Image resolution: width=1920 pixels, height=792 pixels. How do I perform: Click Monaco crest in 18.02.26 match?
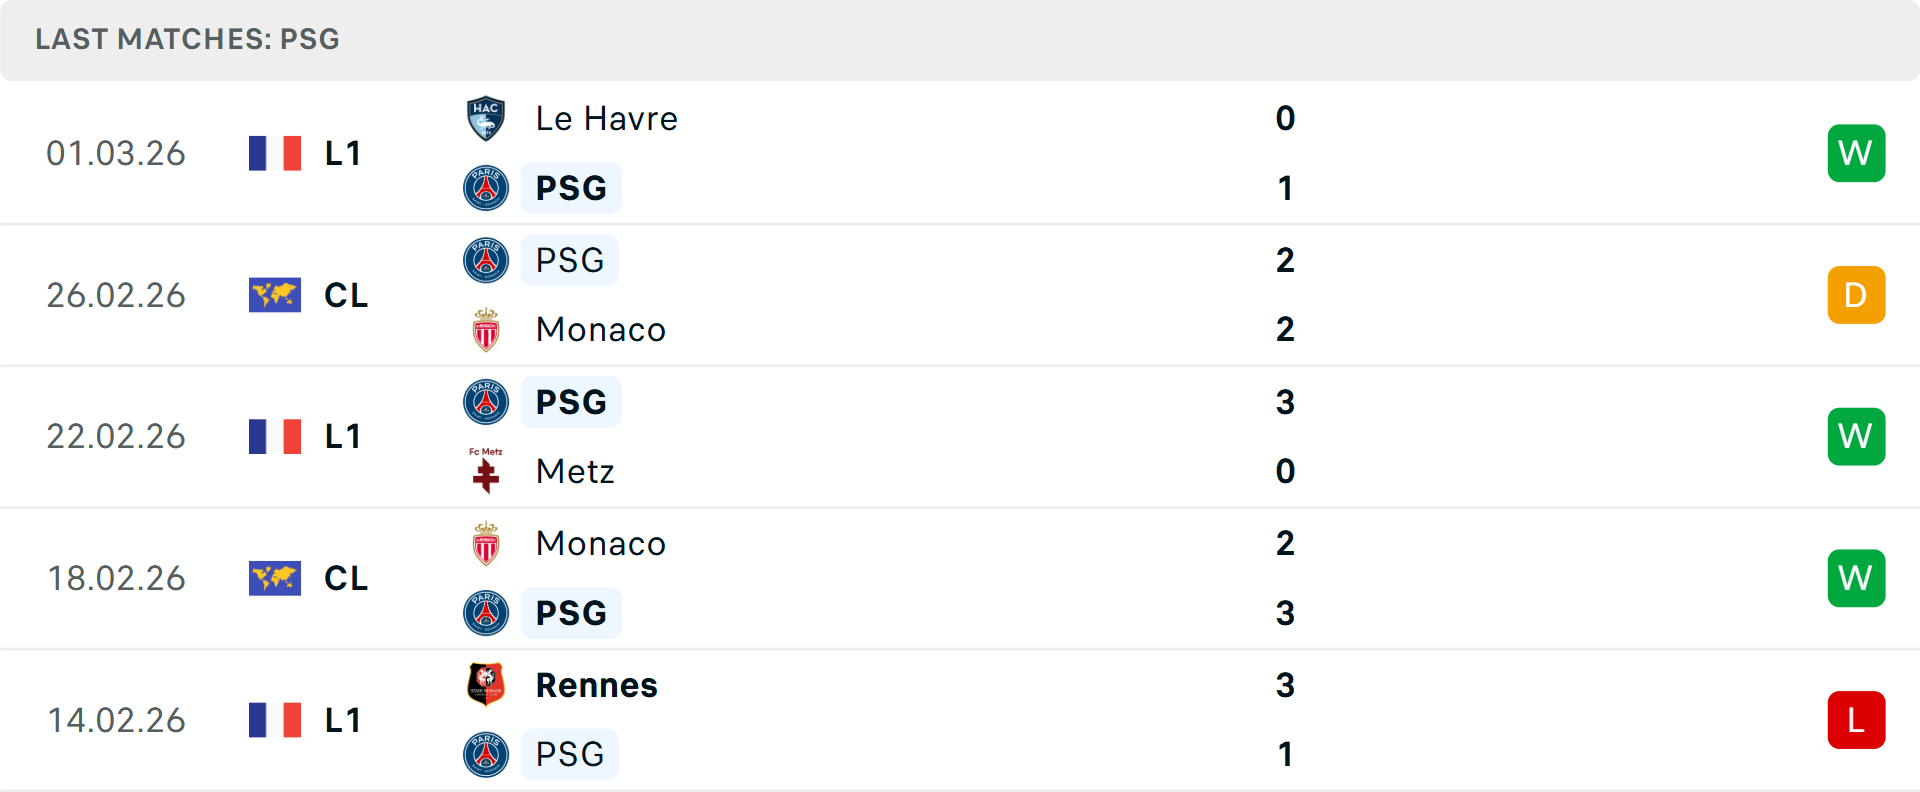click(486, 544)
